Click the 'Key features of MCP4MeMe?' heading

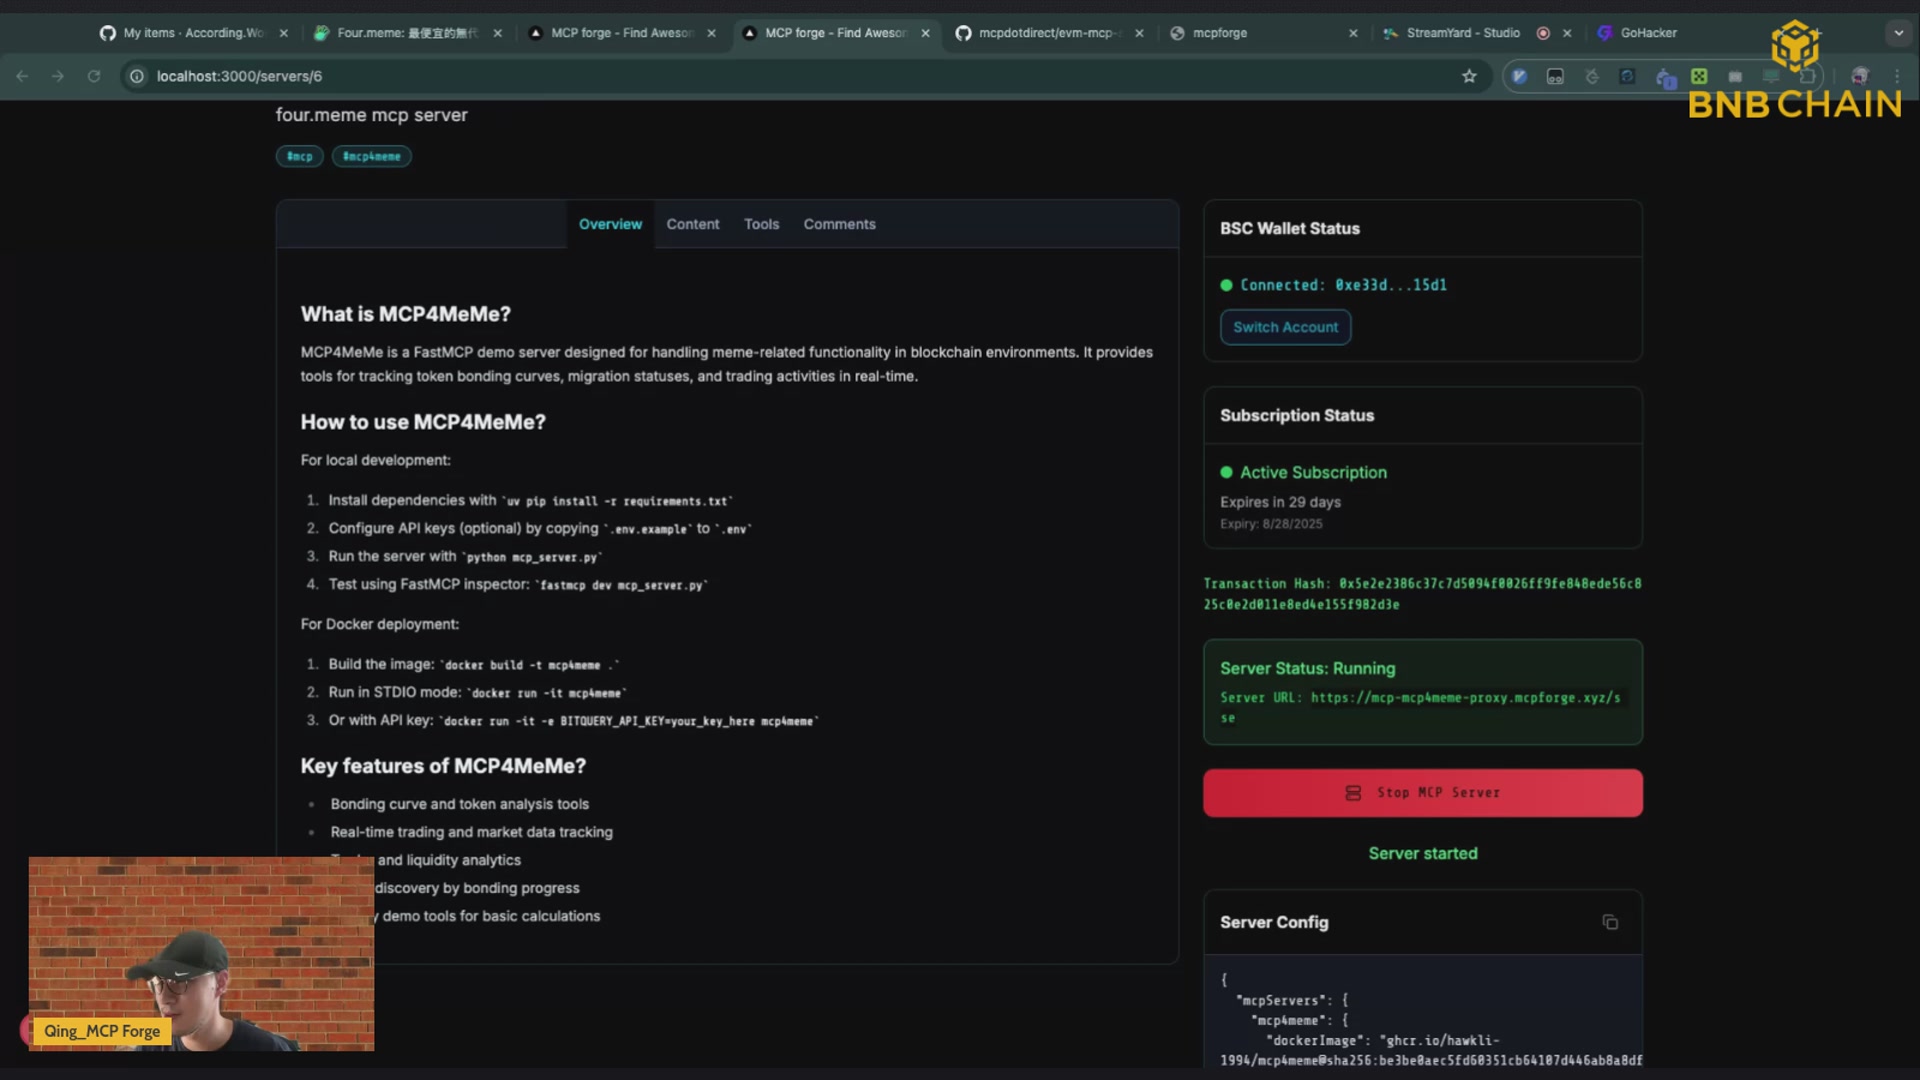point(443,766)
